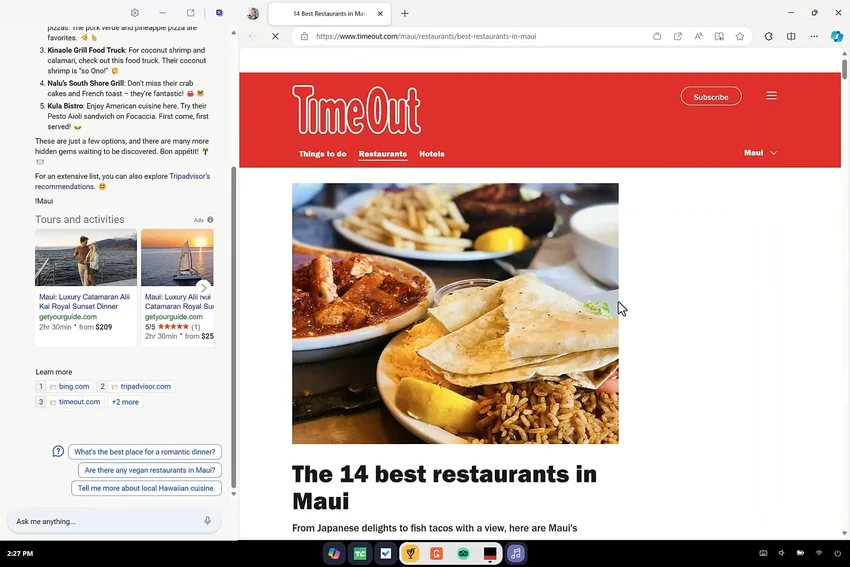Click the address bar URL

[x=426, y=36]
